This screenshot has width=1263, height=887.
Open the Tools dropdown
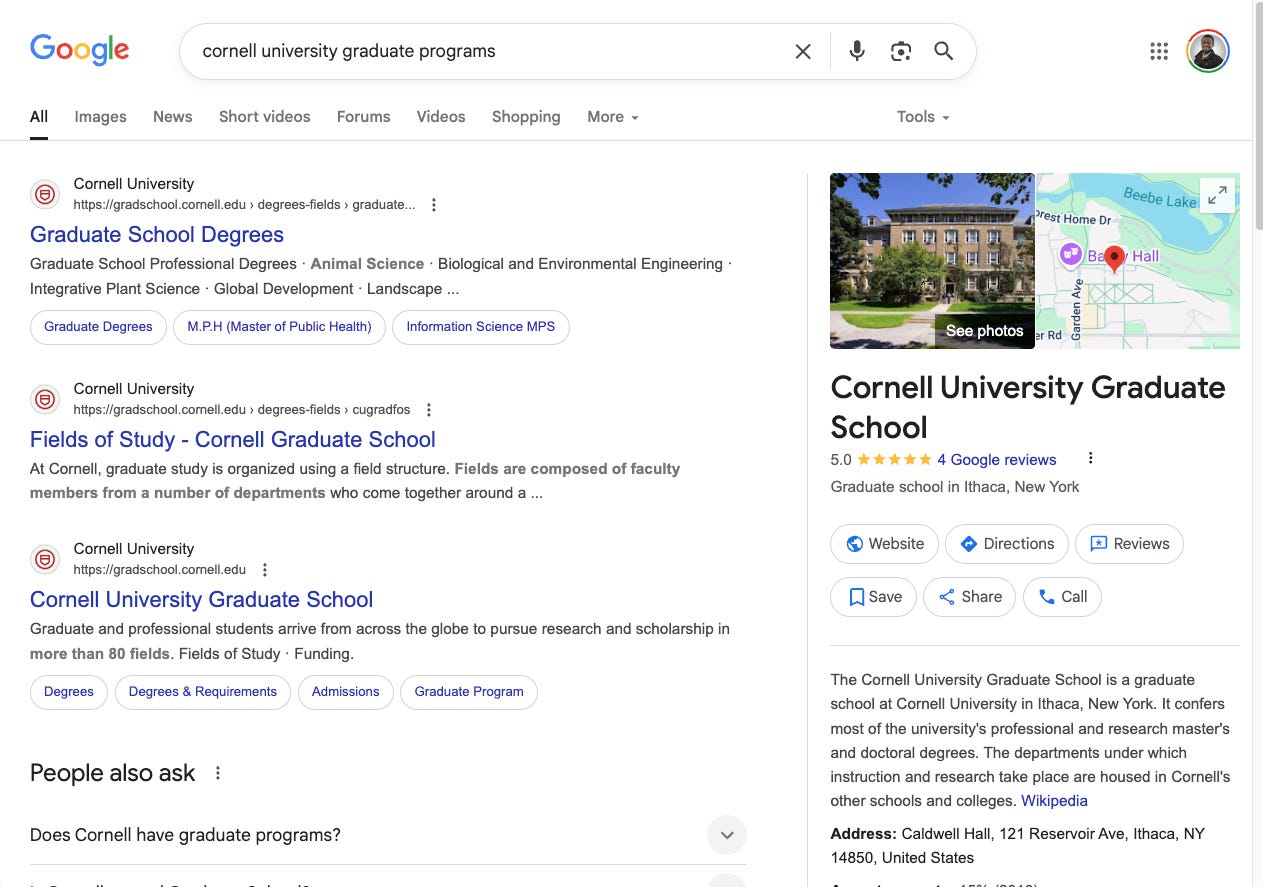pyautogui.click(x=923, y=117)
